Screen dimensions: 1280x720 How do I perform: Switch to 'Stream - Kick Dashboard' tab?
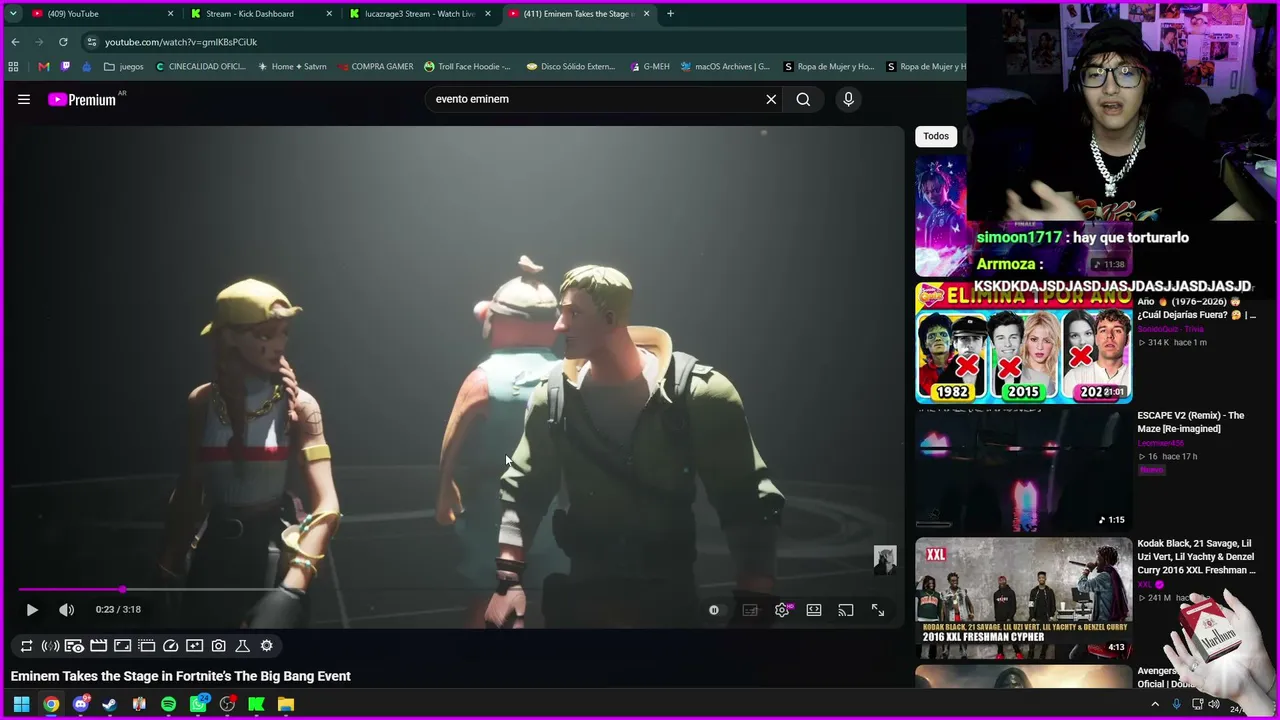click(262, 14)
